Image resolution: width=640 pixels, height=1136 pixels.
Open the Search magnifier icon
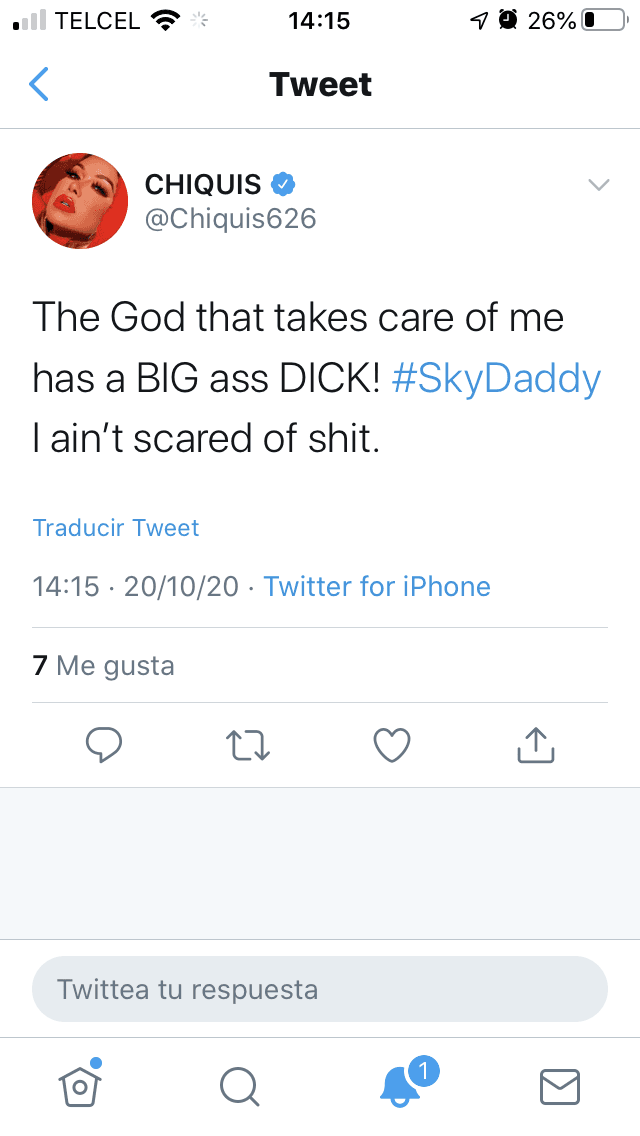[239, 1086]
